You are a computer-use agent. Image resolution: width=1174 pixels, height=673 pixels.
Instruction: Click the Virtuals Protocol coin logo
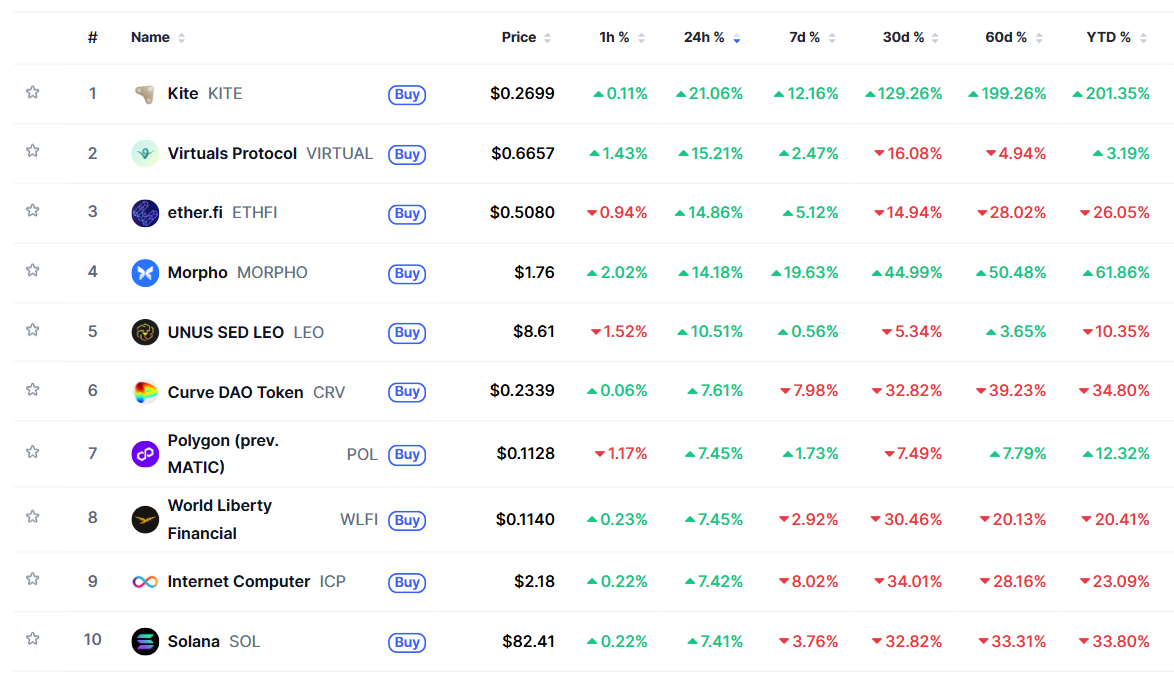coord(145,154)
